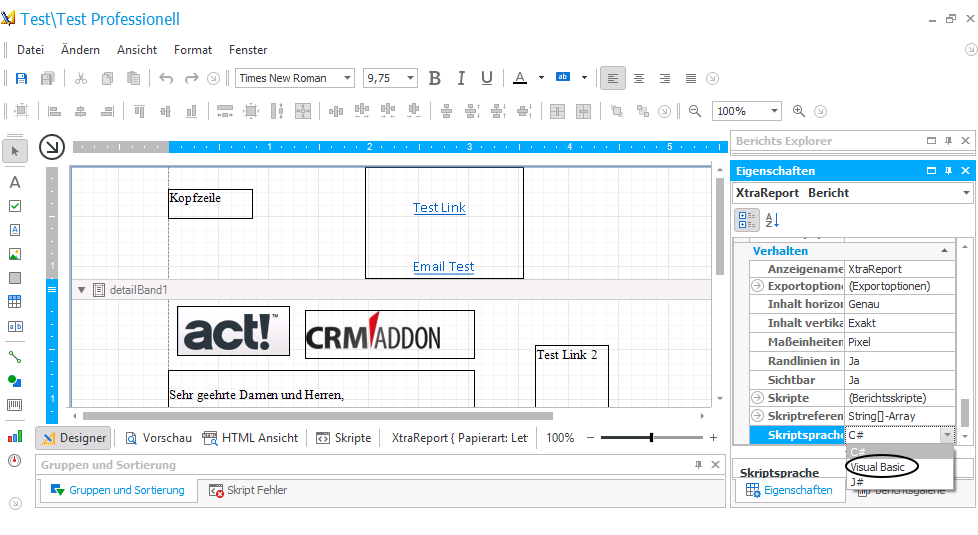
Task: Switch to the Vorschau tab
Action: pos(158,438)
